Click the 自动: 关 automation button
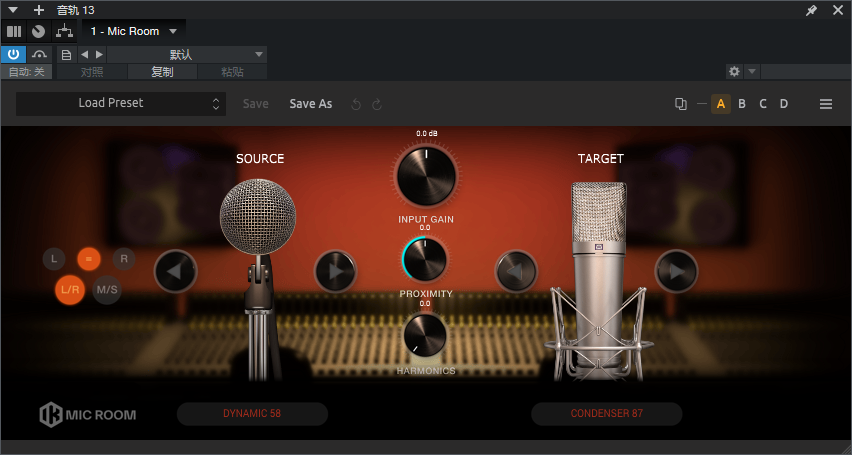This screenshot has height=455, width=852. [27, 72]
